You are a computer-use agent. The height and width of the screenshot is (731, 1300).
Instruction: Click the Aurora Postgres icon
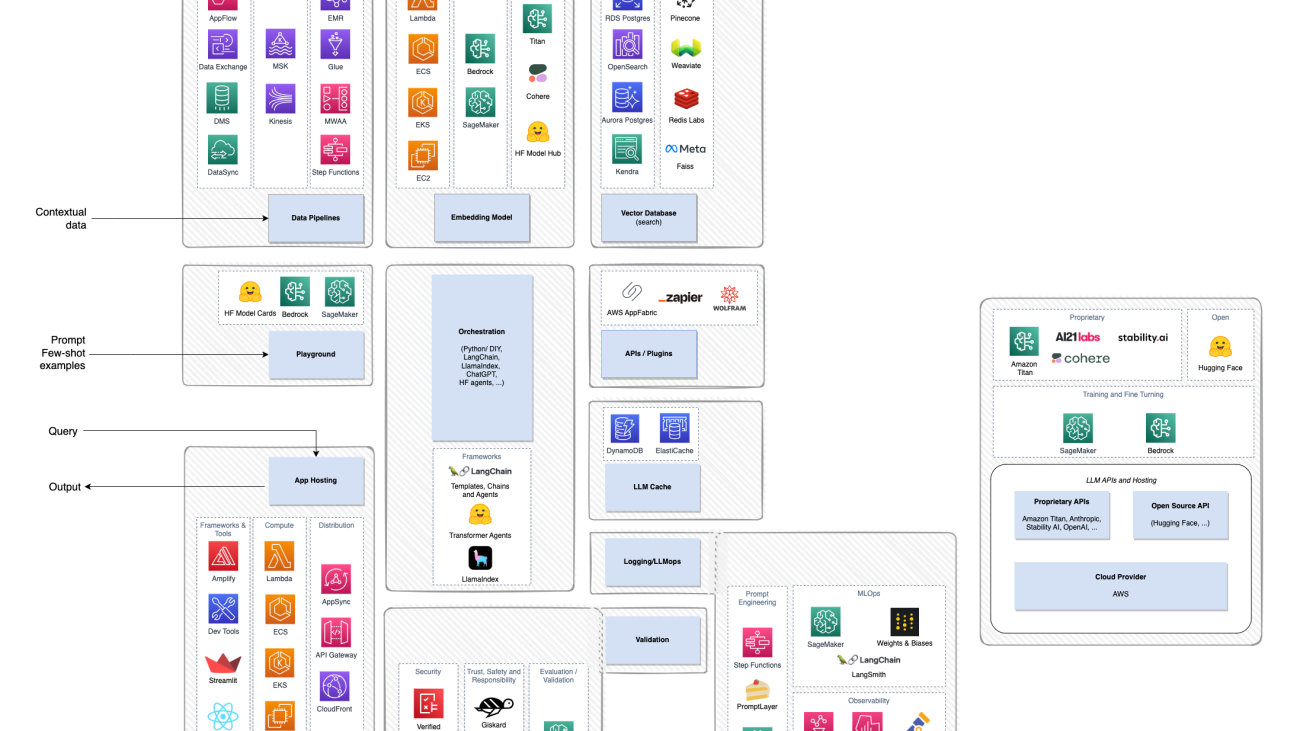click(x=628, y=97)
